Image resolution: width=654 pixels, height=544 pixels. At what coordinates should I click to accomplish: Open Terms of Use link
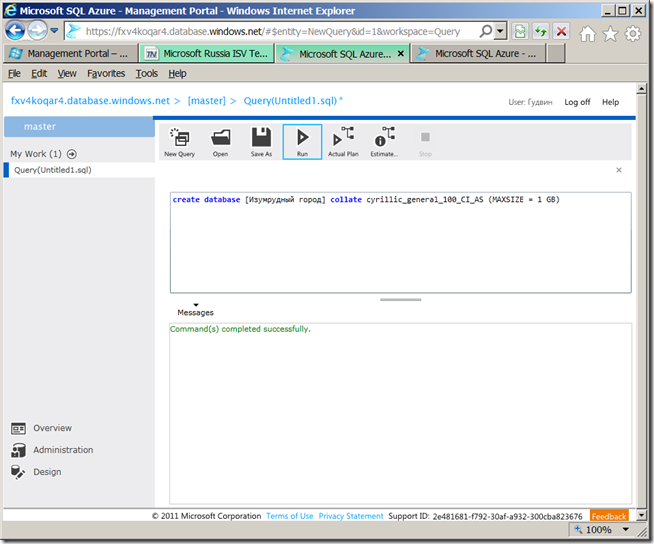[x=289, y=516]
